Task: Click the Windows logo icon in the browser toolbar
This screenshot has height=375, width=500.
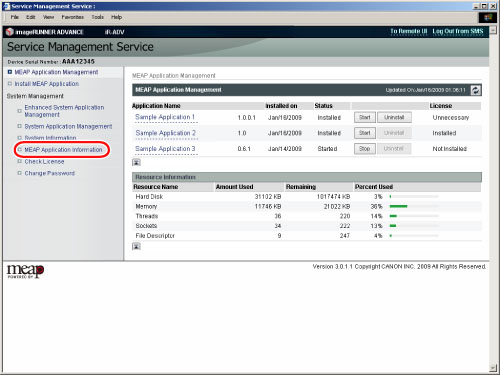Action: pos(488,18)
